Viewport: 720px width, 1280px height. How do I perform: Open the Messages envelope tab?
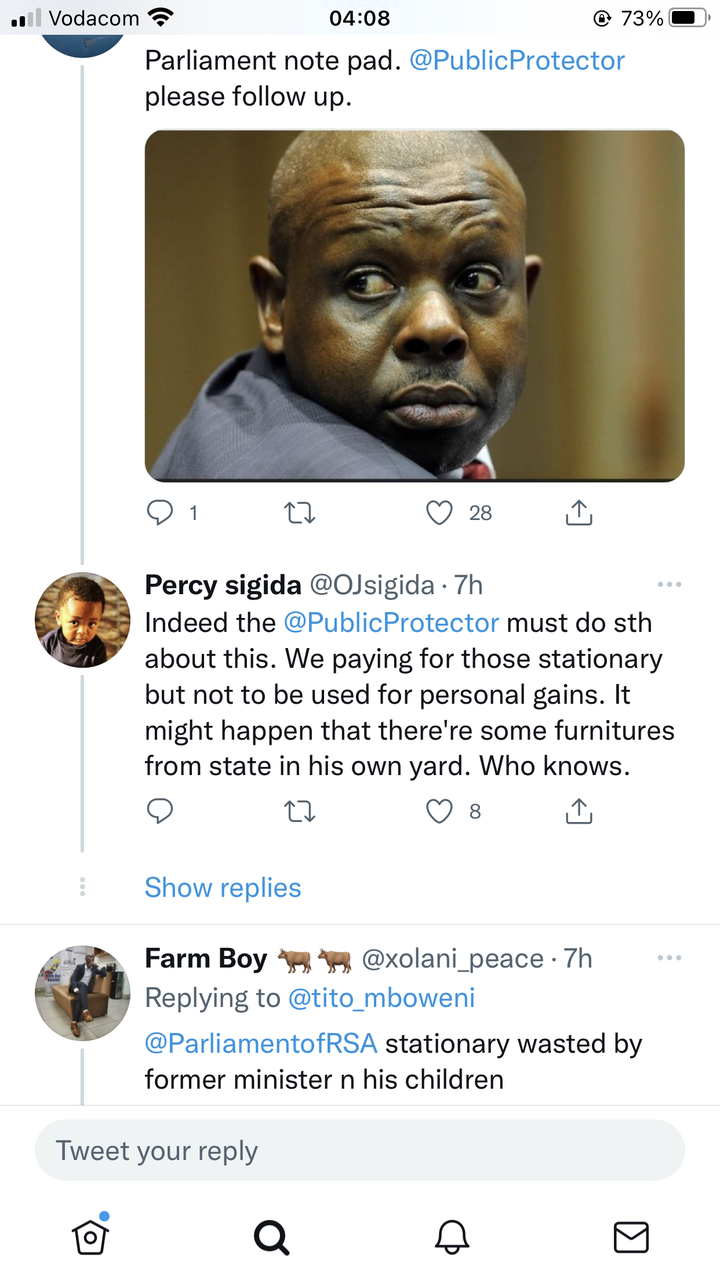point(630,1237)
